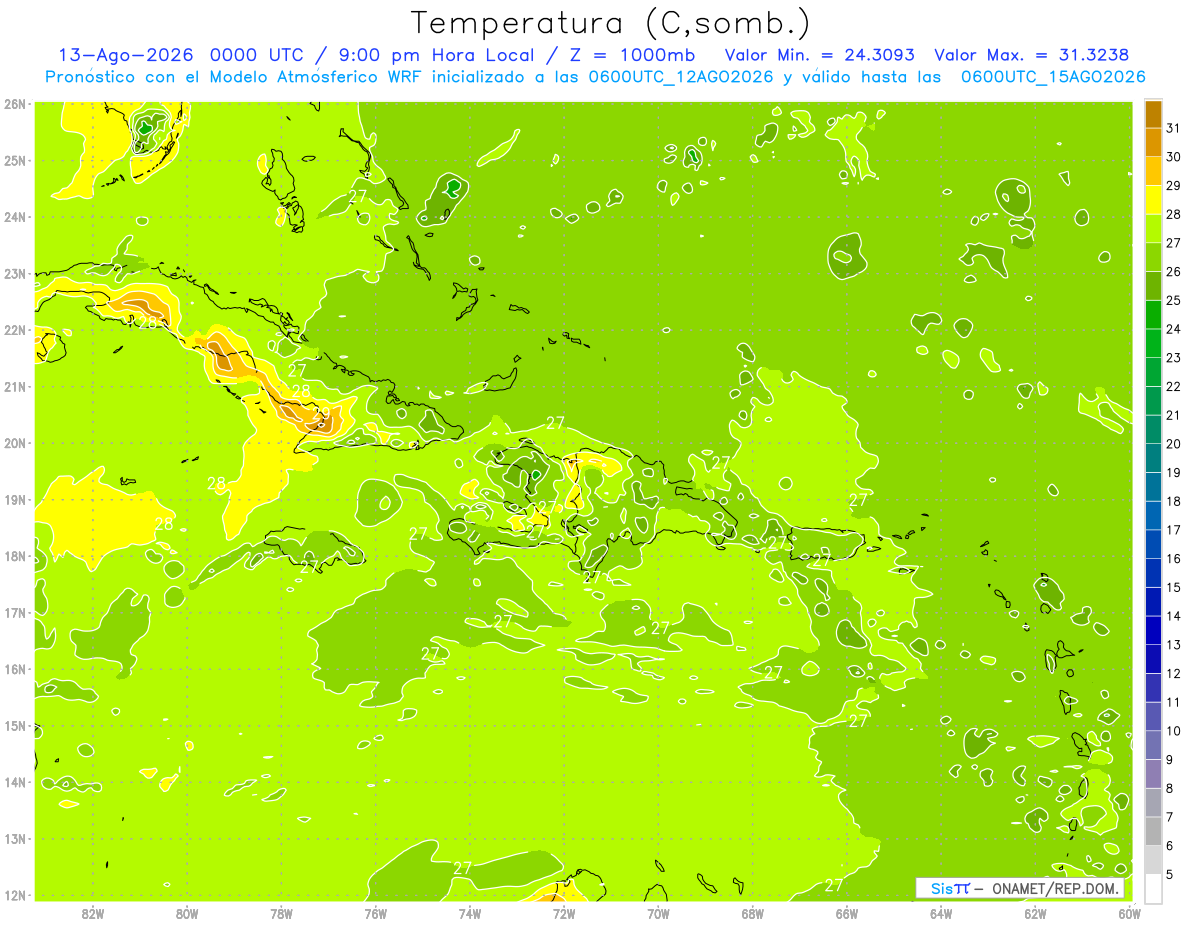
Task: Click the '72W' longitude axis label
Action: [564, 913]
